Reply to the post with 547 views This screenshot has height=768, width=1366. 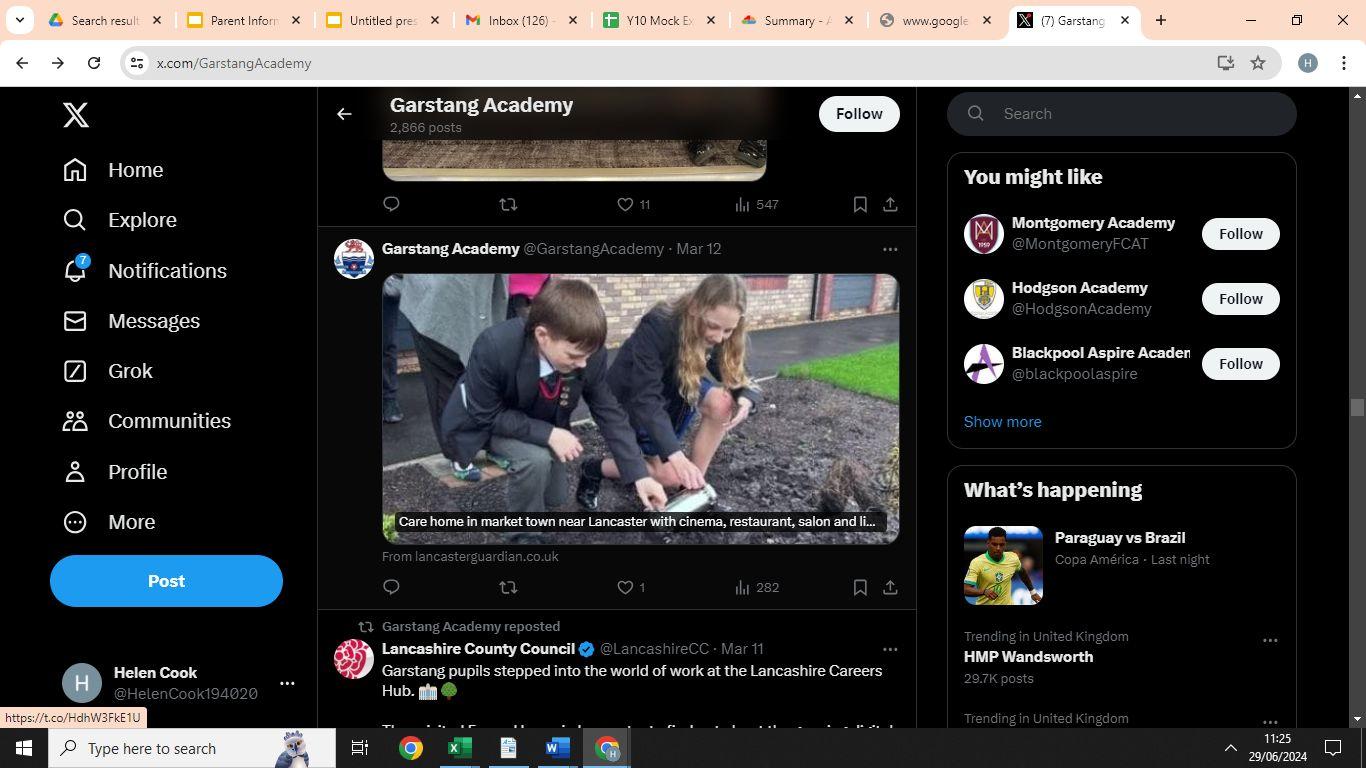coord(391,204)
